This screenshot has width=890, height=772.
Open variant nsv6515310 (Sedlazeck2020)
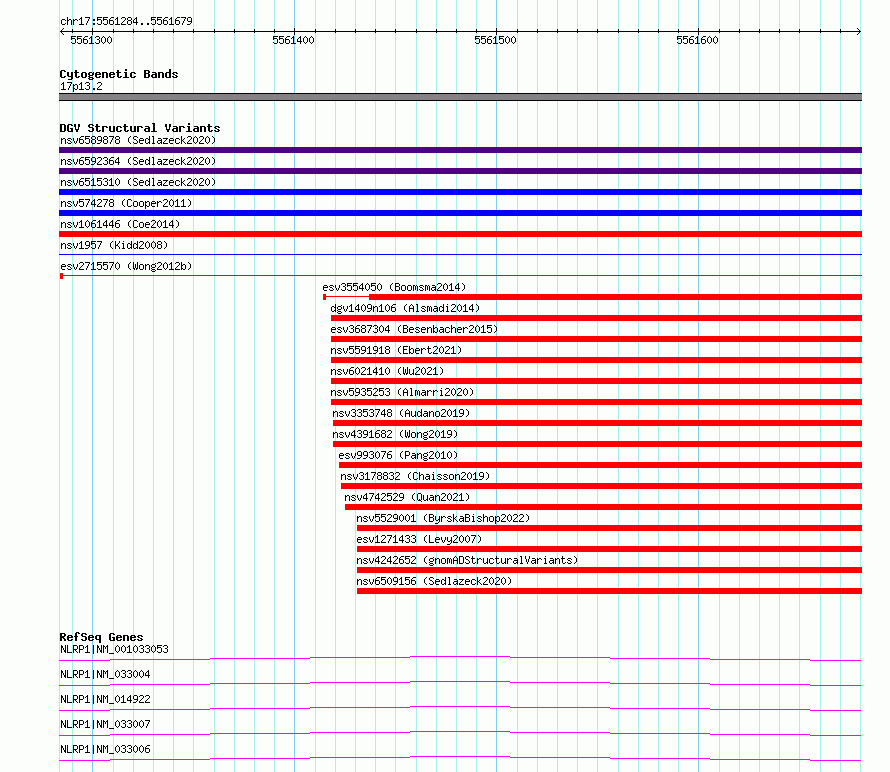click(x=138, y=182)
